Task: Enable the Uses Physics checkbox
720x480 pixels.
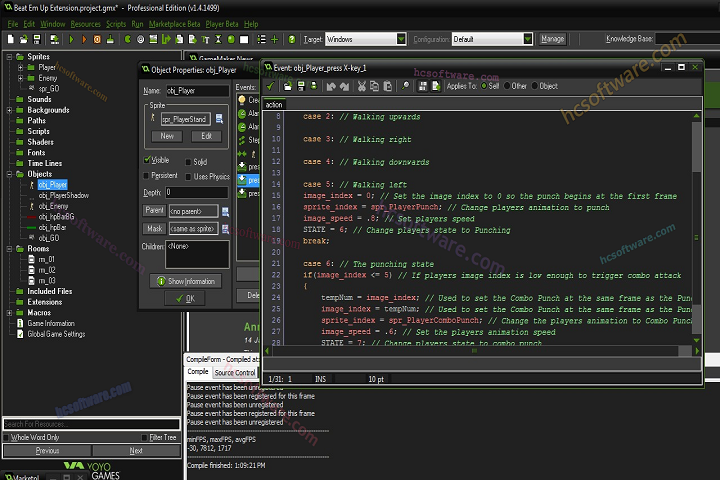Action: click(188, 176)
